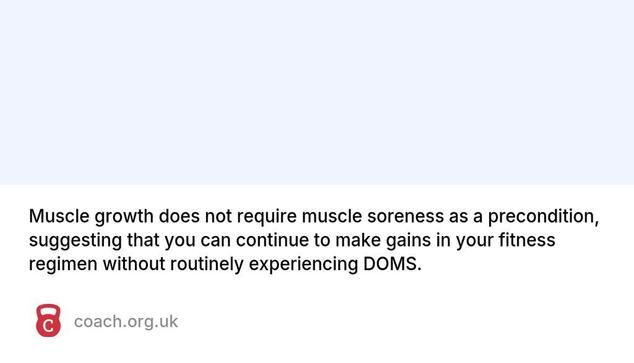Screen dimensions: 634x363
Task: Open the coach.org.uk source link
Action: pos(126,322)
